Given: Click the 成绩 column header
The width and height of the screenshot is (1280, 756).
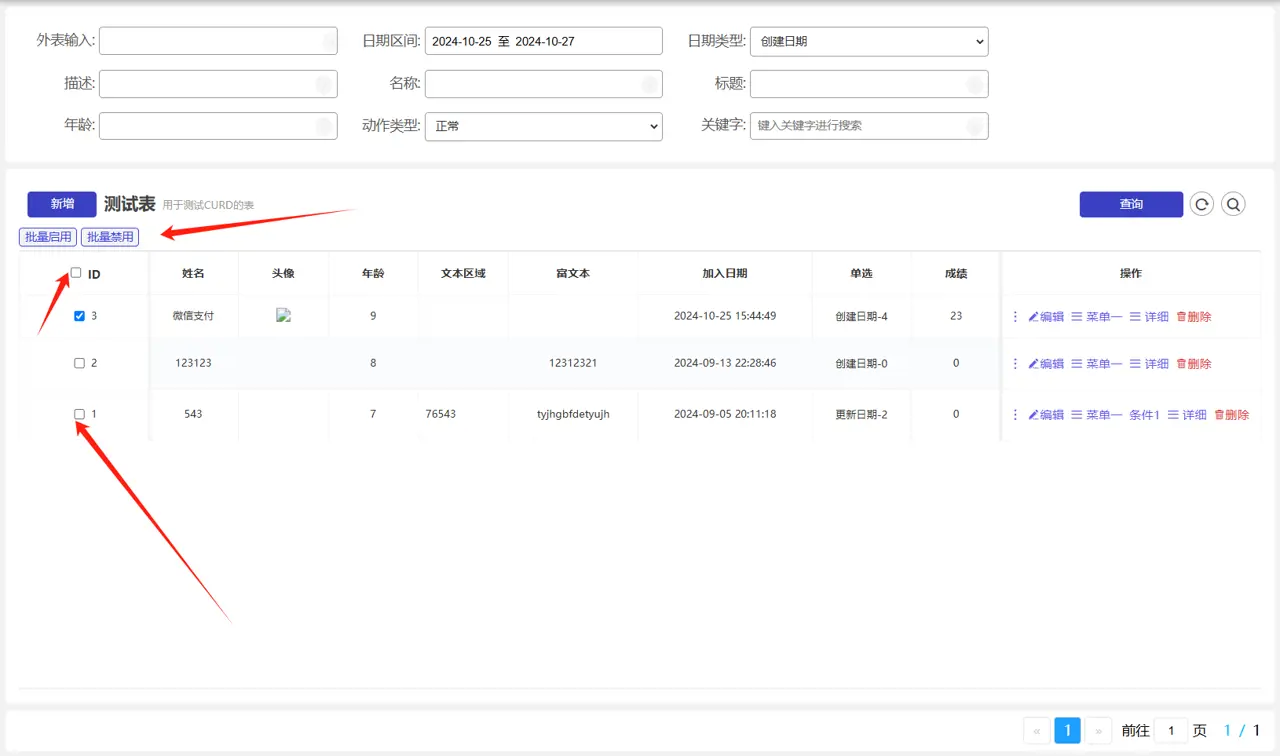Looking at the screenshot, I should coord(956,273).
